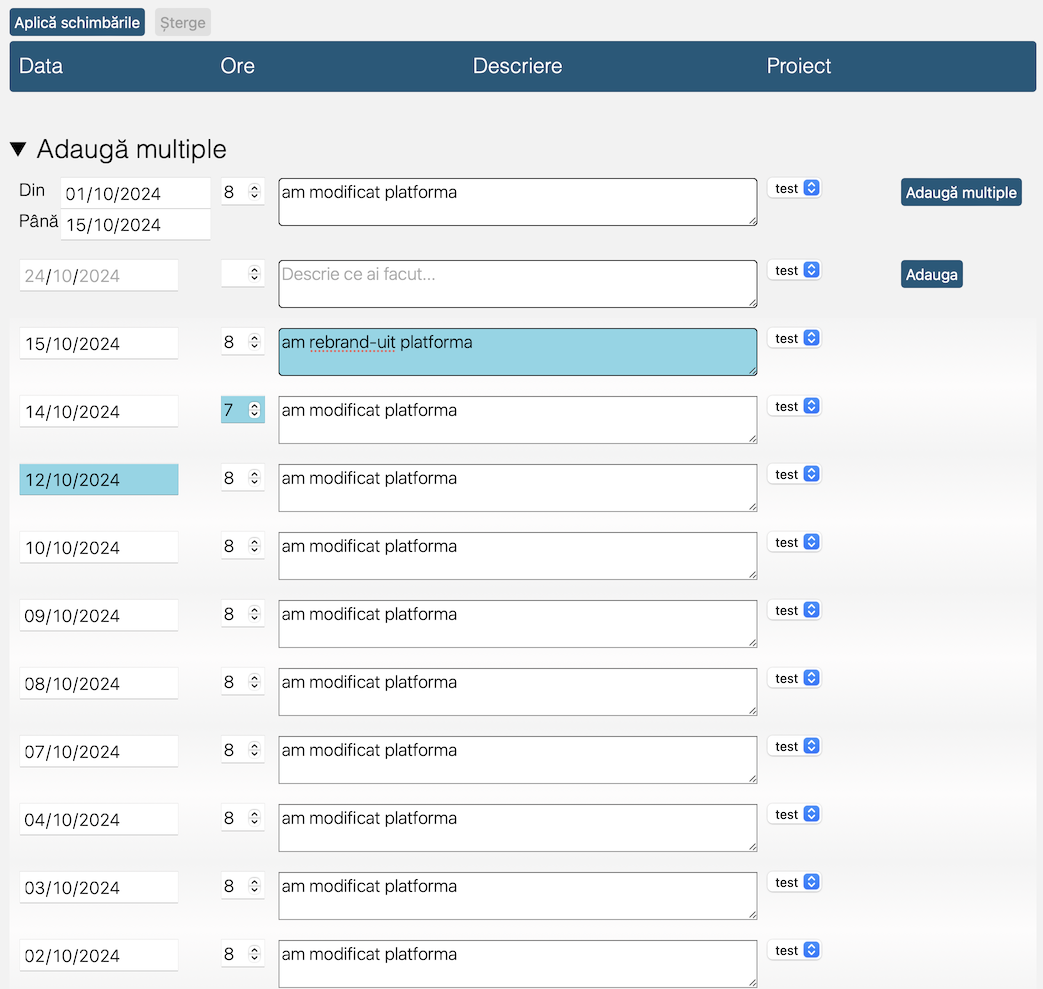Screen dimensions: 1043x989
Task: Click the Adauga button
Action: 931,274
